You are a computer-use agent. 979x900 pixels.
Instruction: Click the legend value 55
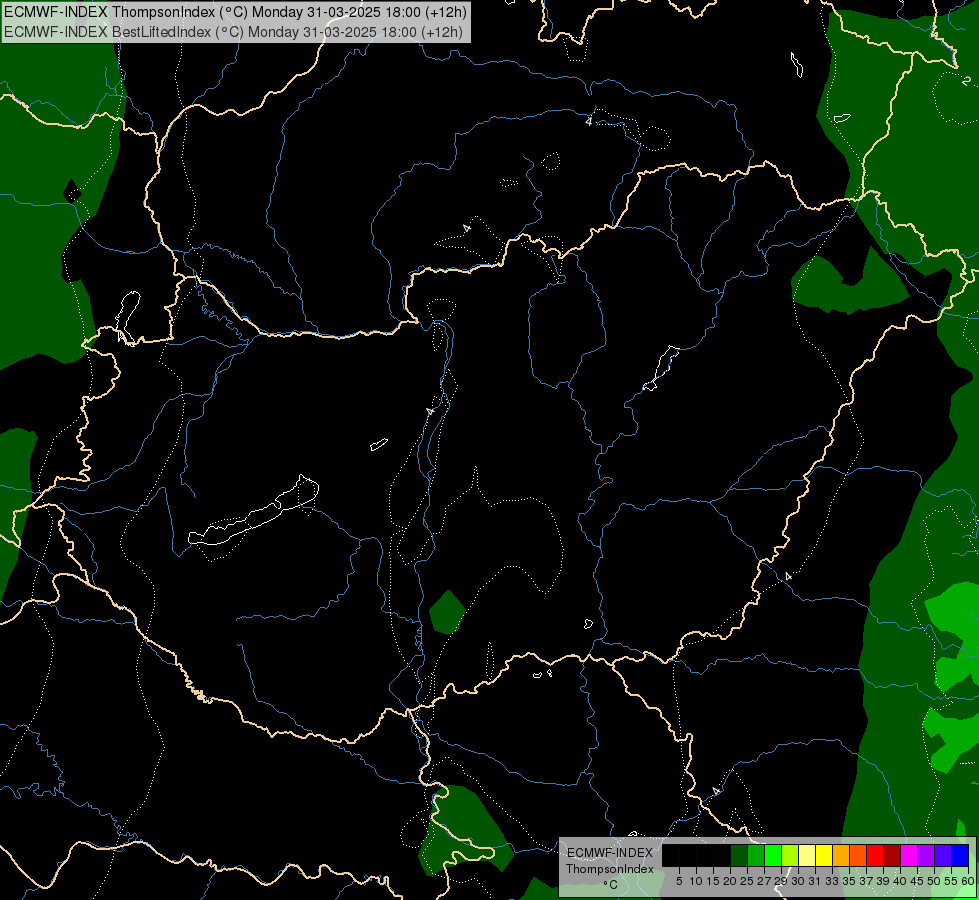click(952, 881)
